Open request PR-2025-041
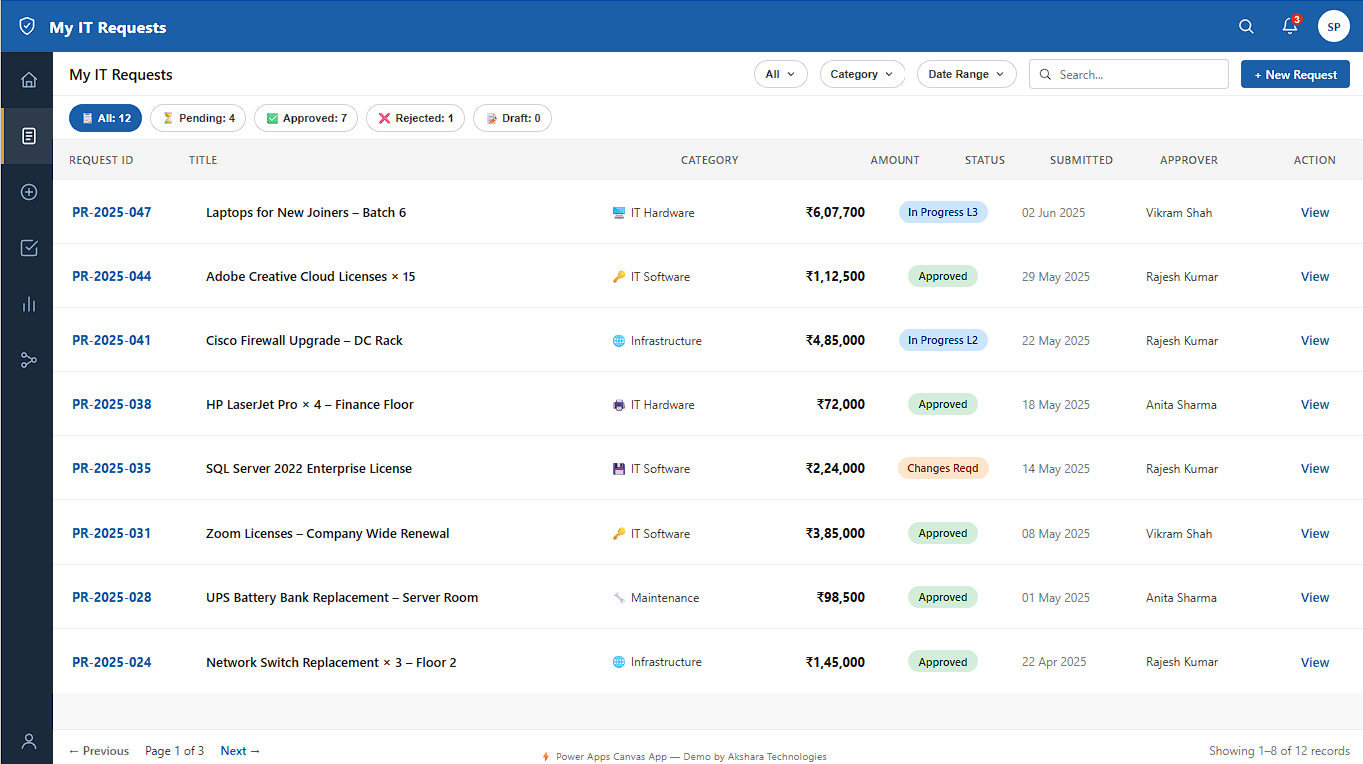The width and height of the screenshot is (1363, 764). tap(112, 340)
